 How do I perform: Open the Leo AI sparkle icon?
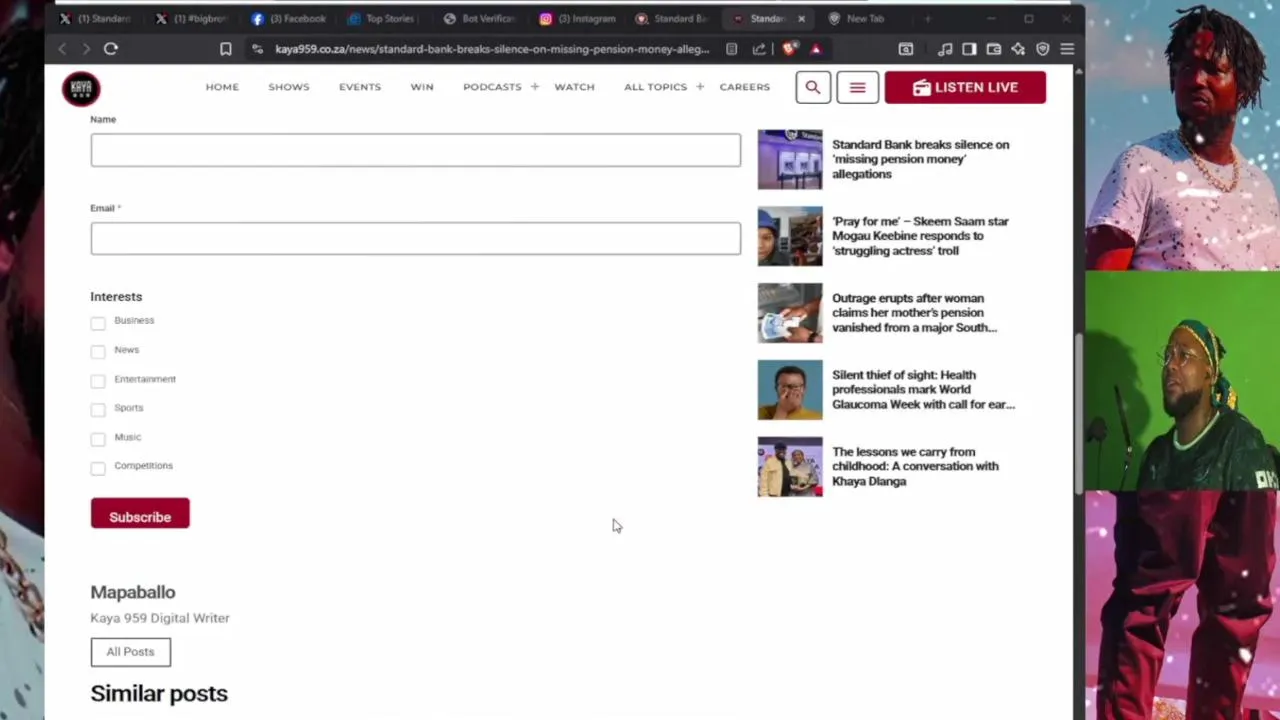point(1018,49)
